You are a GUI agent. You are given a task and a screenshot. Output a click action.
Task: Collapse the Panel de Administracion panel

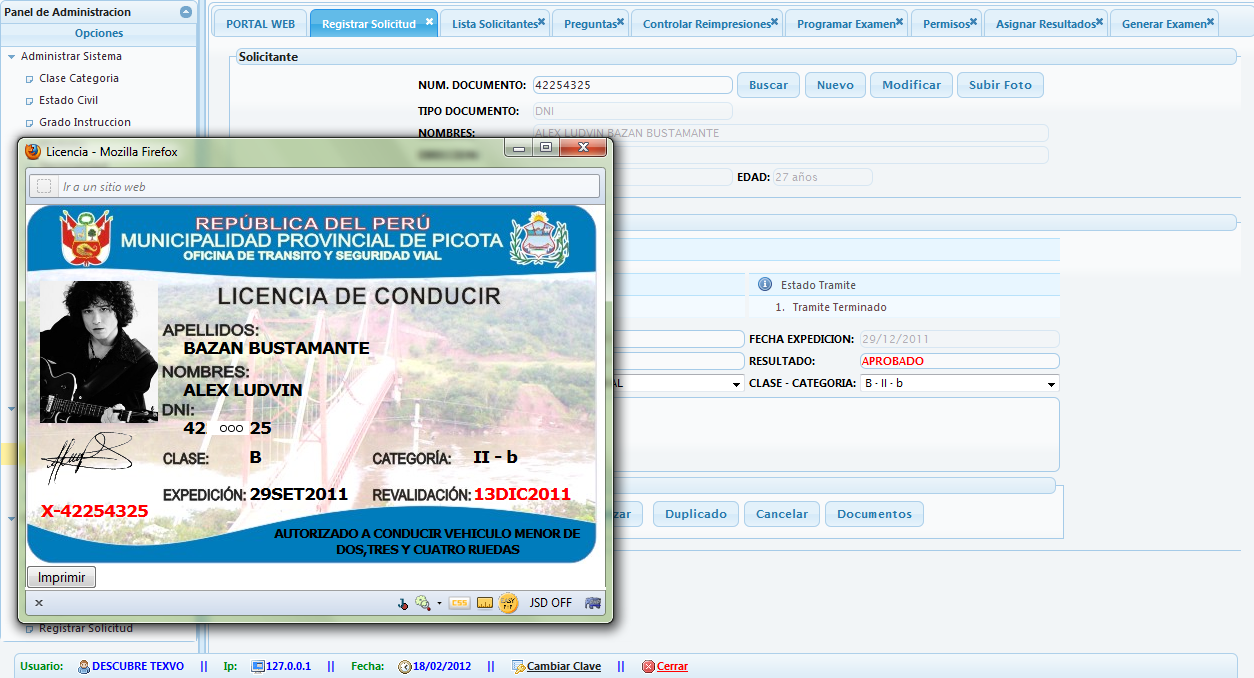186,12
